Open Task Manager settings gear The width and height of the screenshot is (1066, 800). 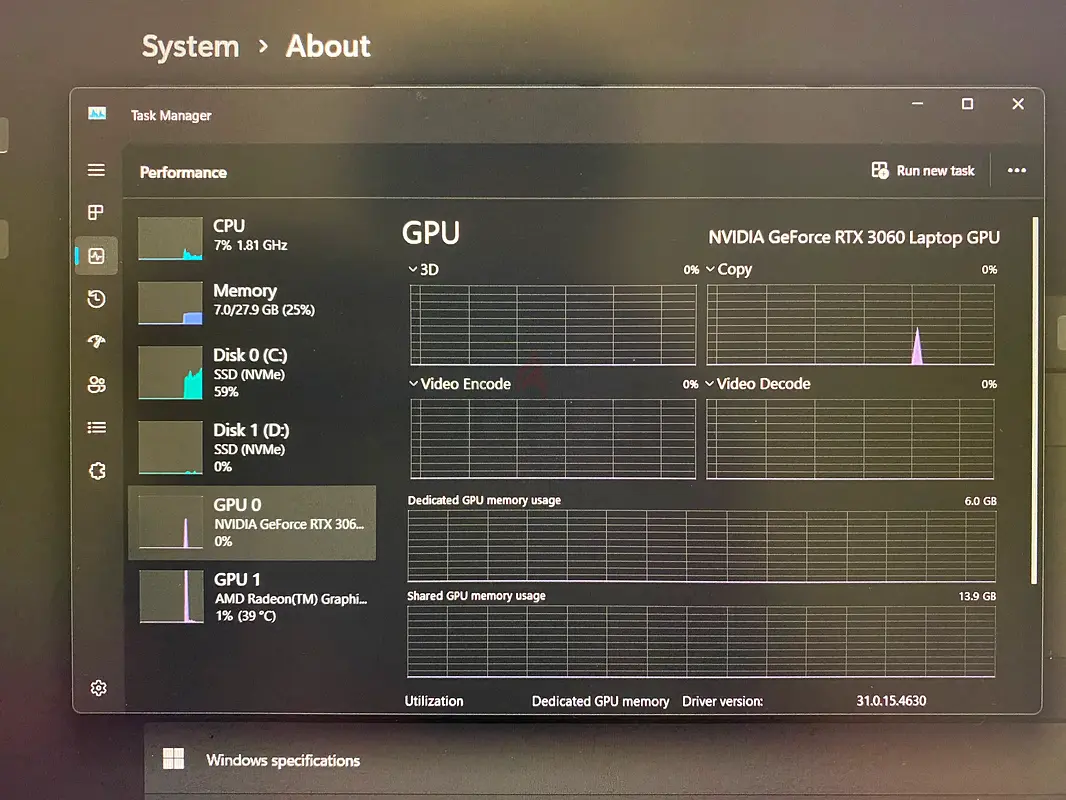click(99, 688)
